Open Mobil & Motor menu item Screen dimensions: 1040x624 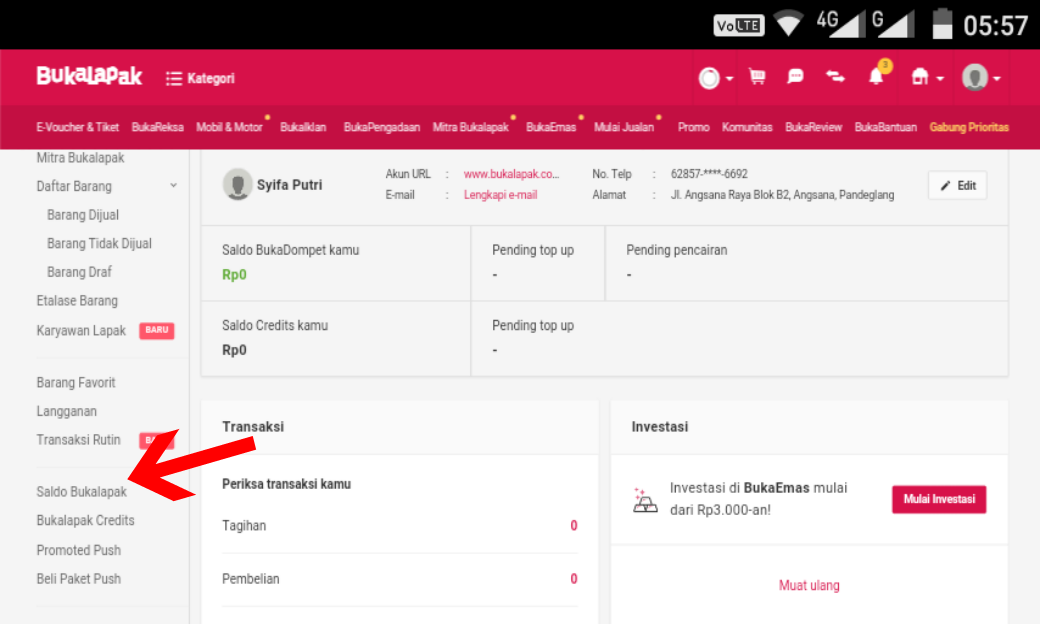tap(229, 127)
